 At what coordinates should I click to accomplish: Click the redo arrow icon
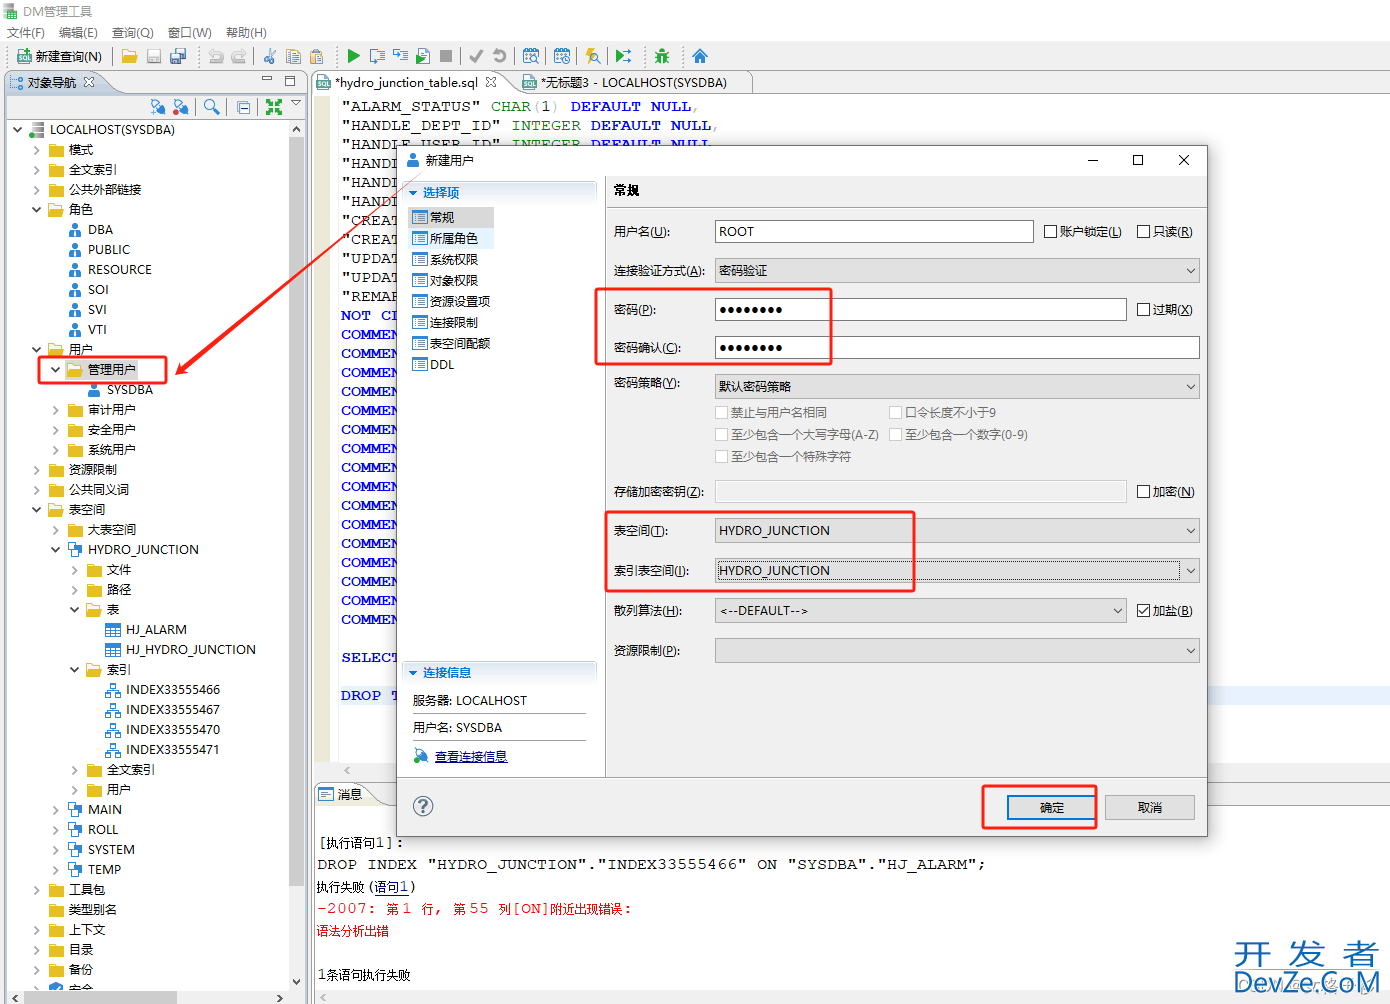pos(239,56)
